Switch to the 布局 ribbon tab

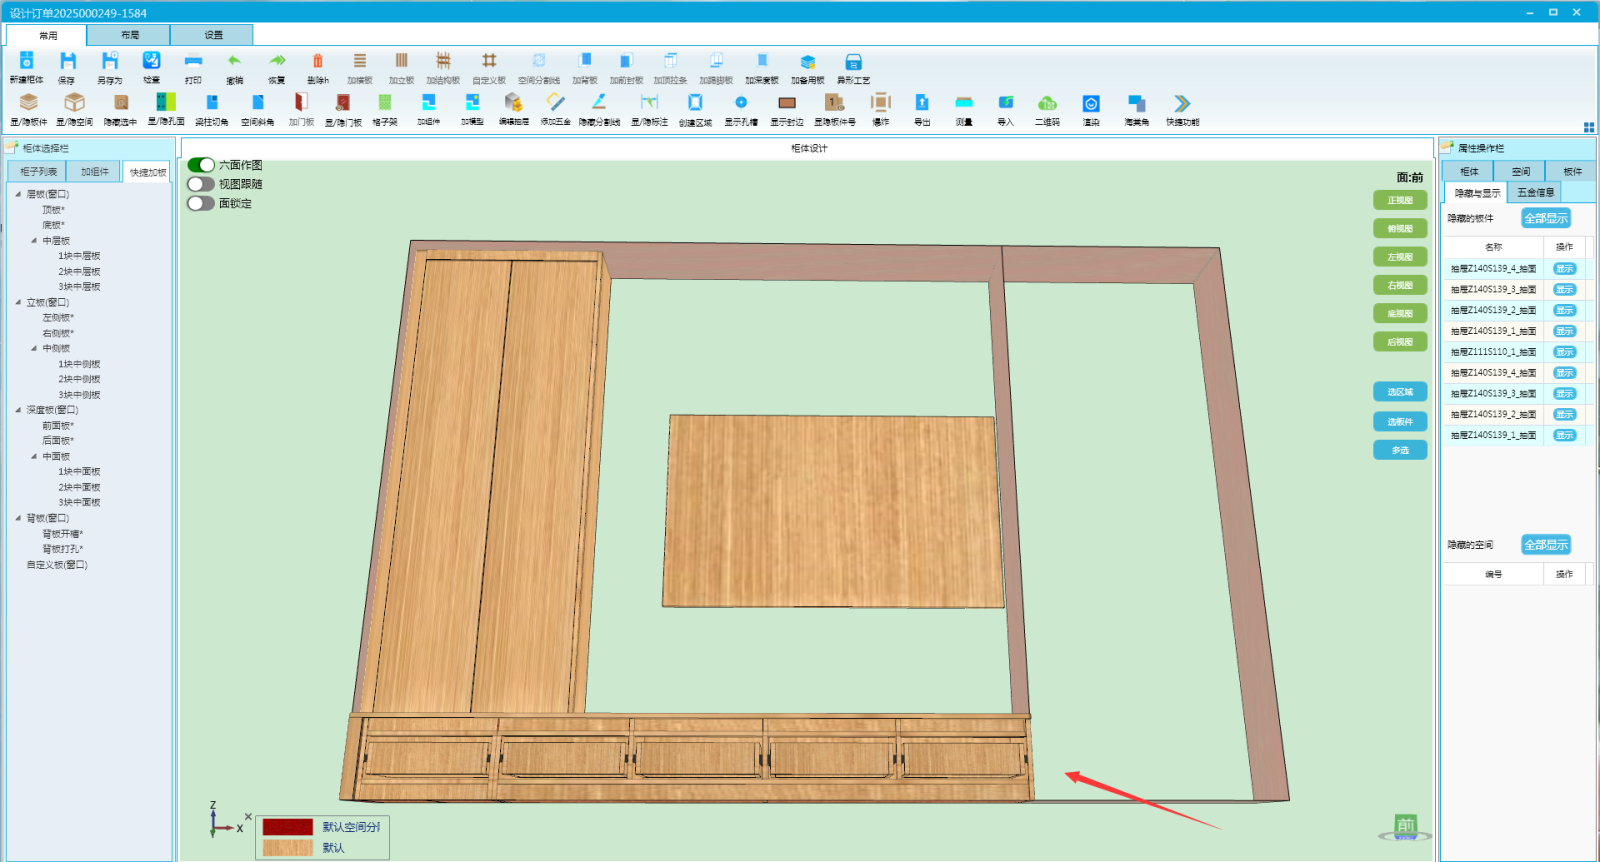129,35
